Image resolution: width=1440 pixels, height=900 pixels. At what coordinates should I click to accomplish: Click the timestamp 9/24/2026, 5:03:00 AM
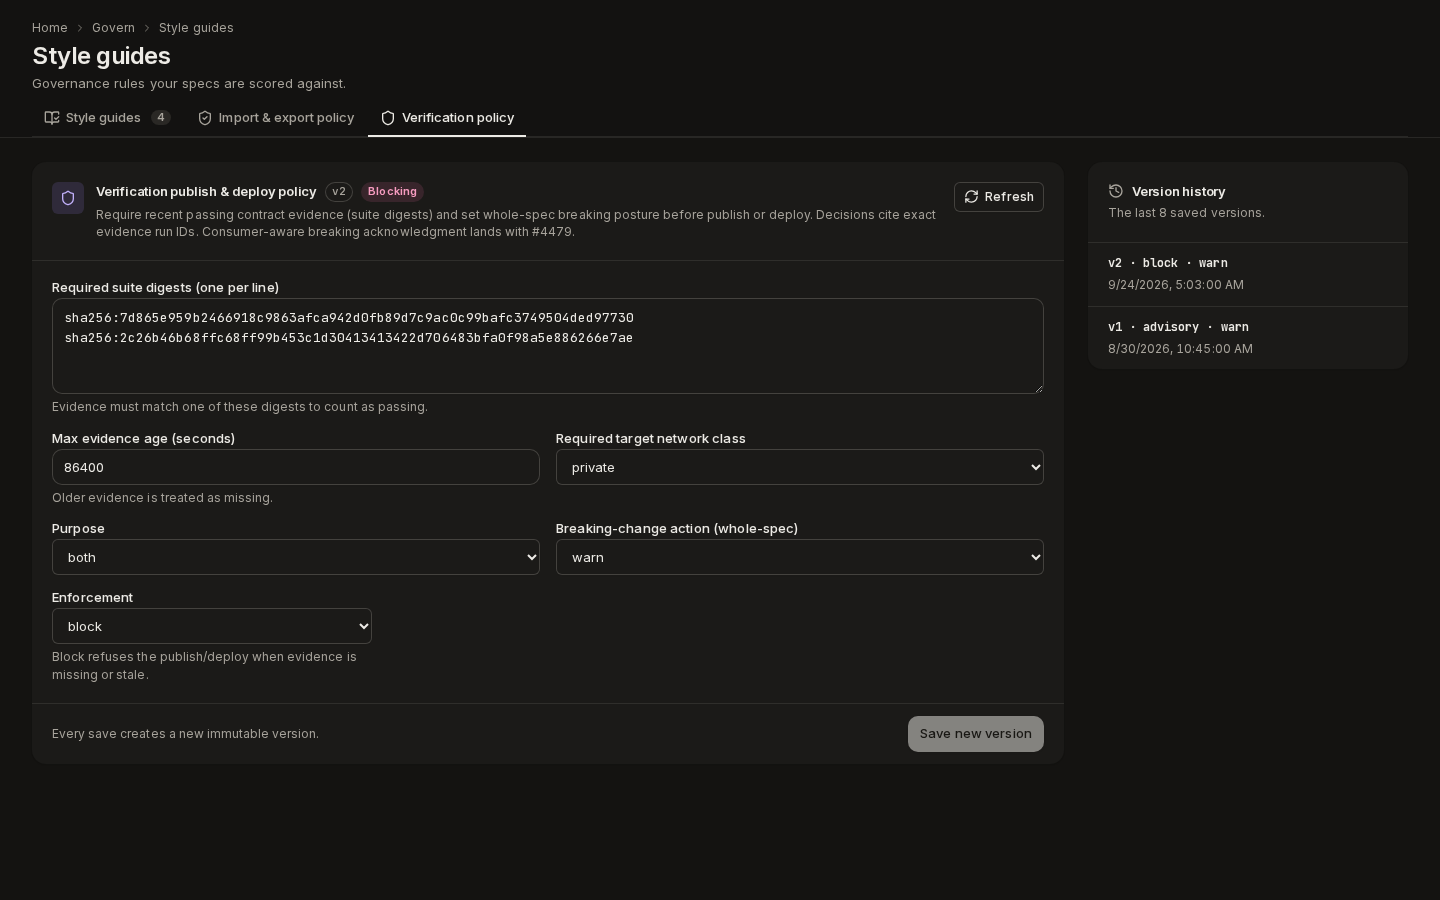click(x=1176, y=285)
